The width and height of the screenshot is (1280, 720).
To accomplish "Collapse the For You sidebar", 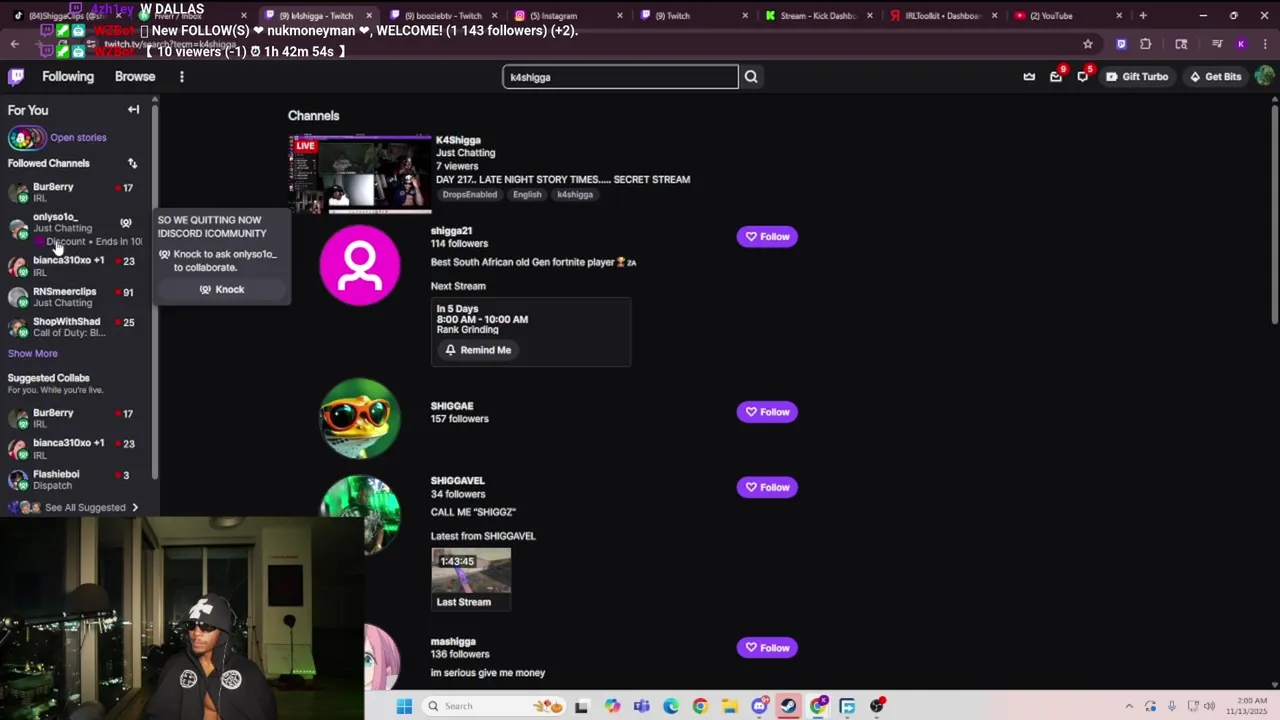I will click(133, 110).
